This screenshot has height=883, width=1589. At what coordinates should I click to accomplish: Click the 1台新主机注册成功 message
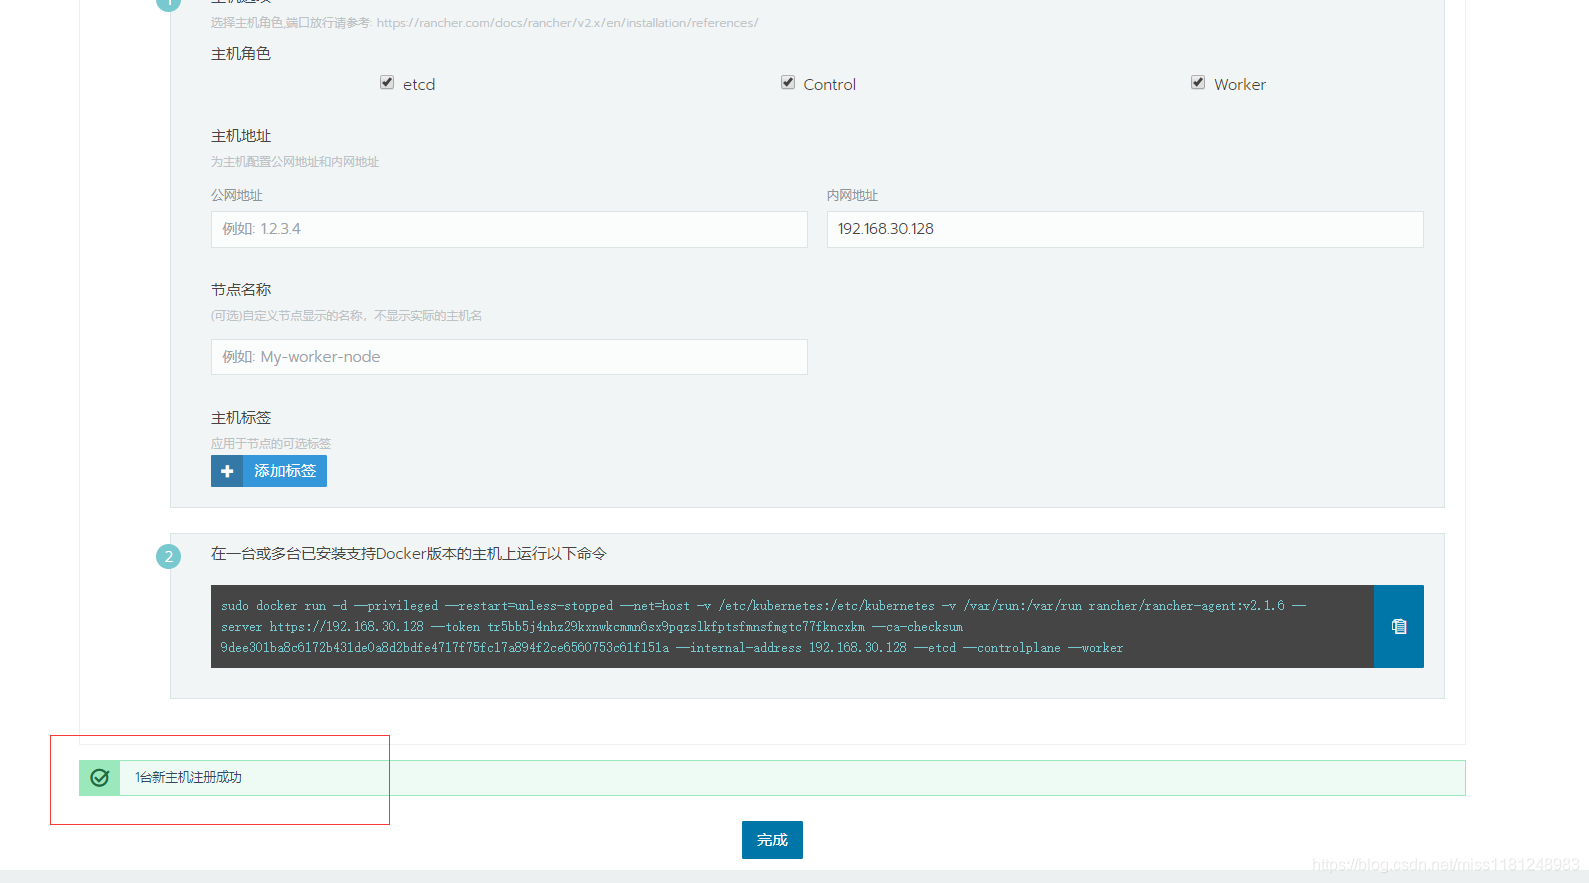pos(189,778)
